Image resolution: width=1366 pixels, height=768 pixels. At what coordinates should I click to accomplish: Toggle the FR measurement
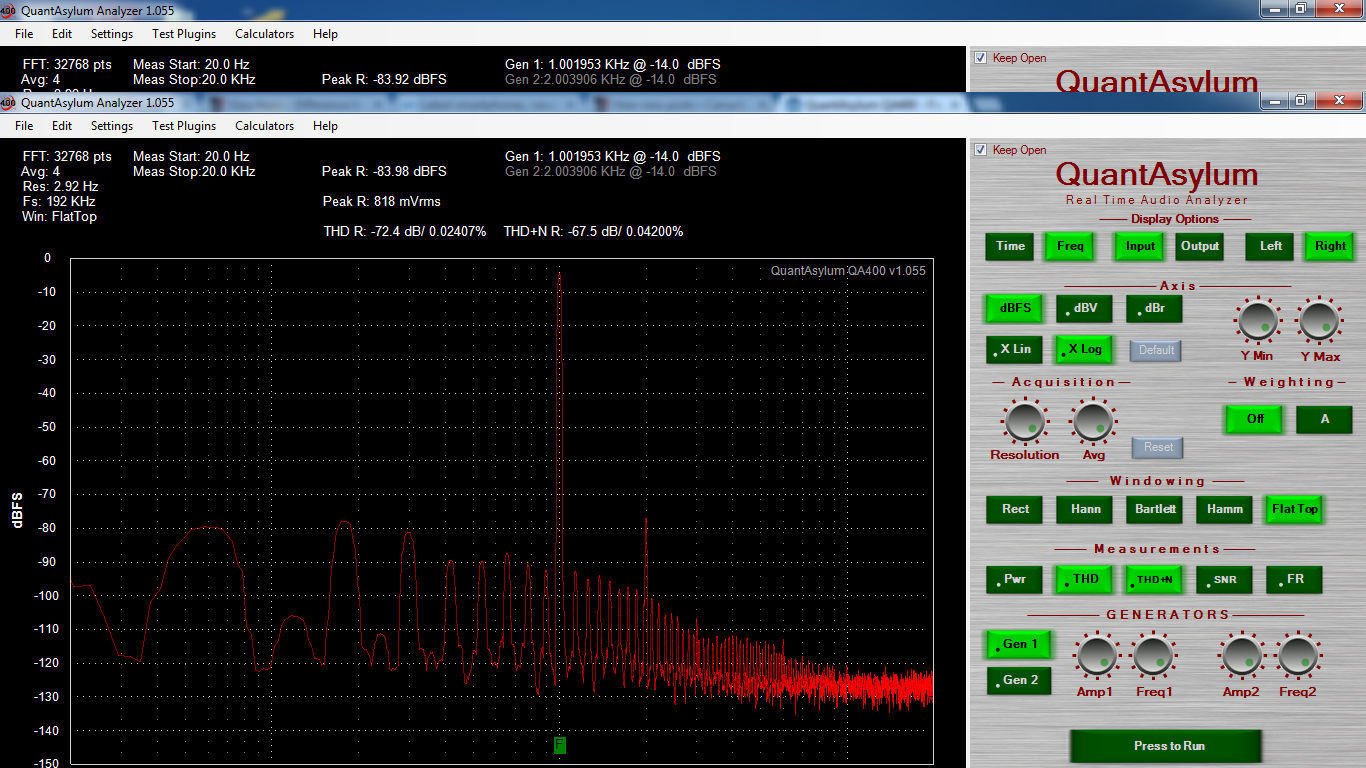[x=1294, y=579]
